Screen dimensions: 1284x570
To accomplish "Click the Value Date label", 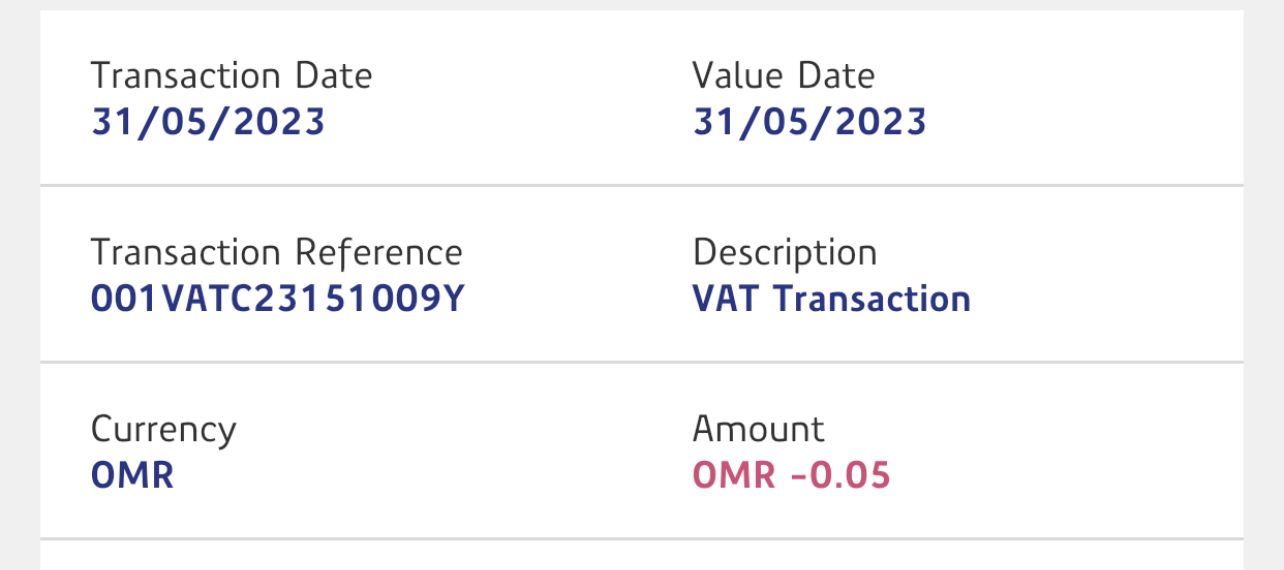I will (x=783, y=76).
